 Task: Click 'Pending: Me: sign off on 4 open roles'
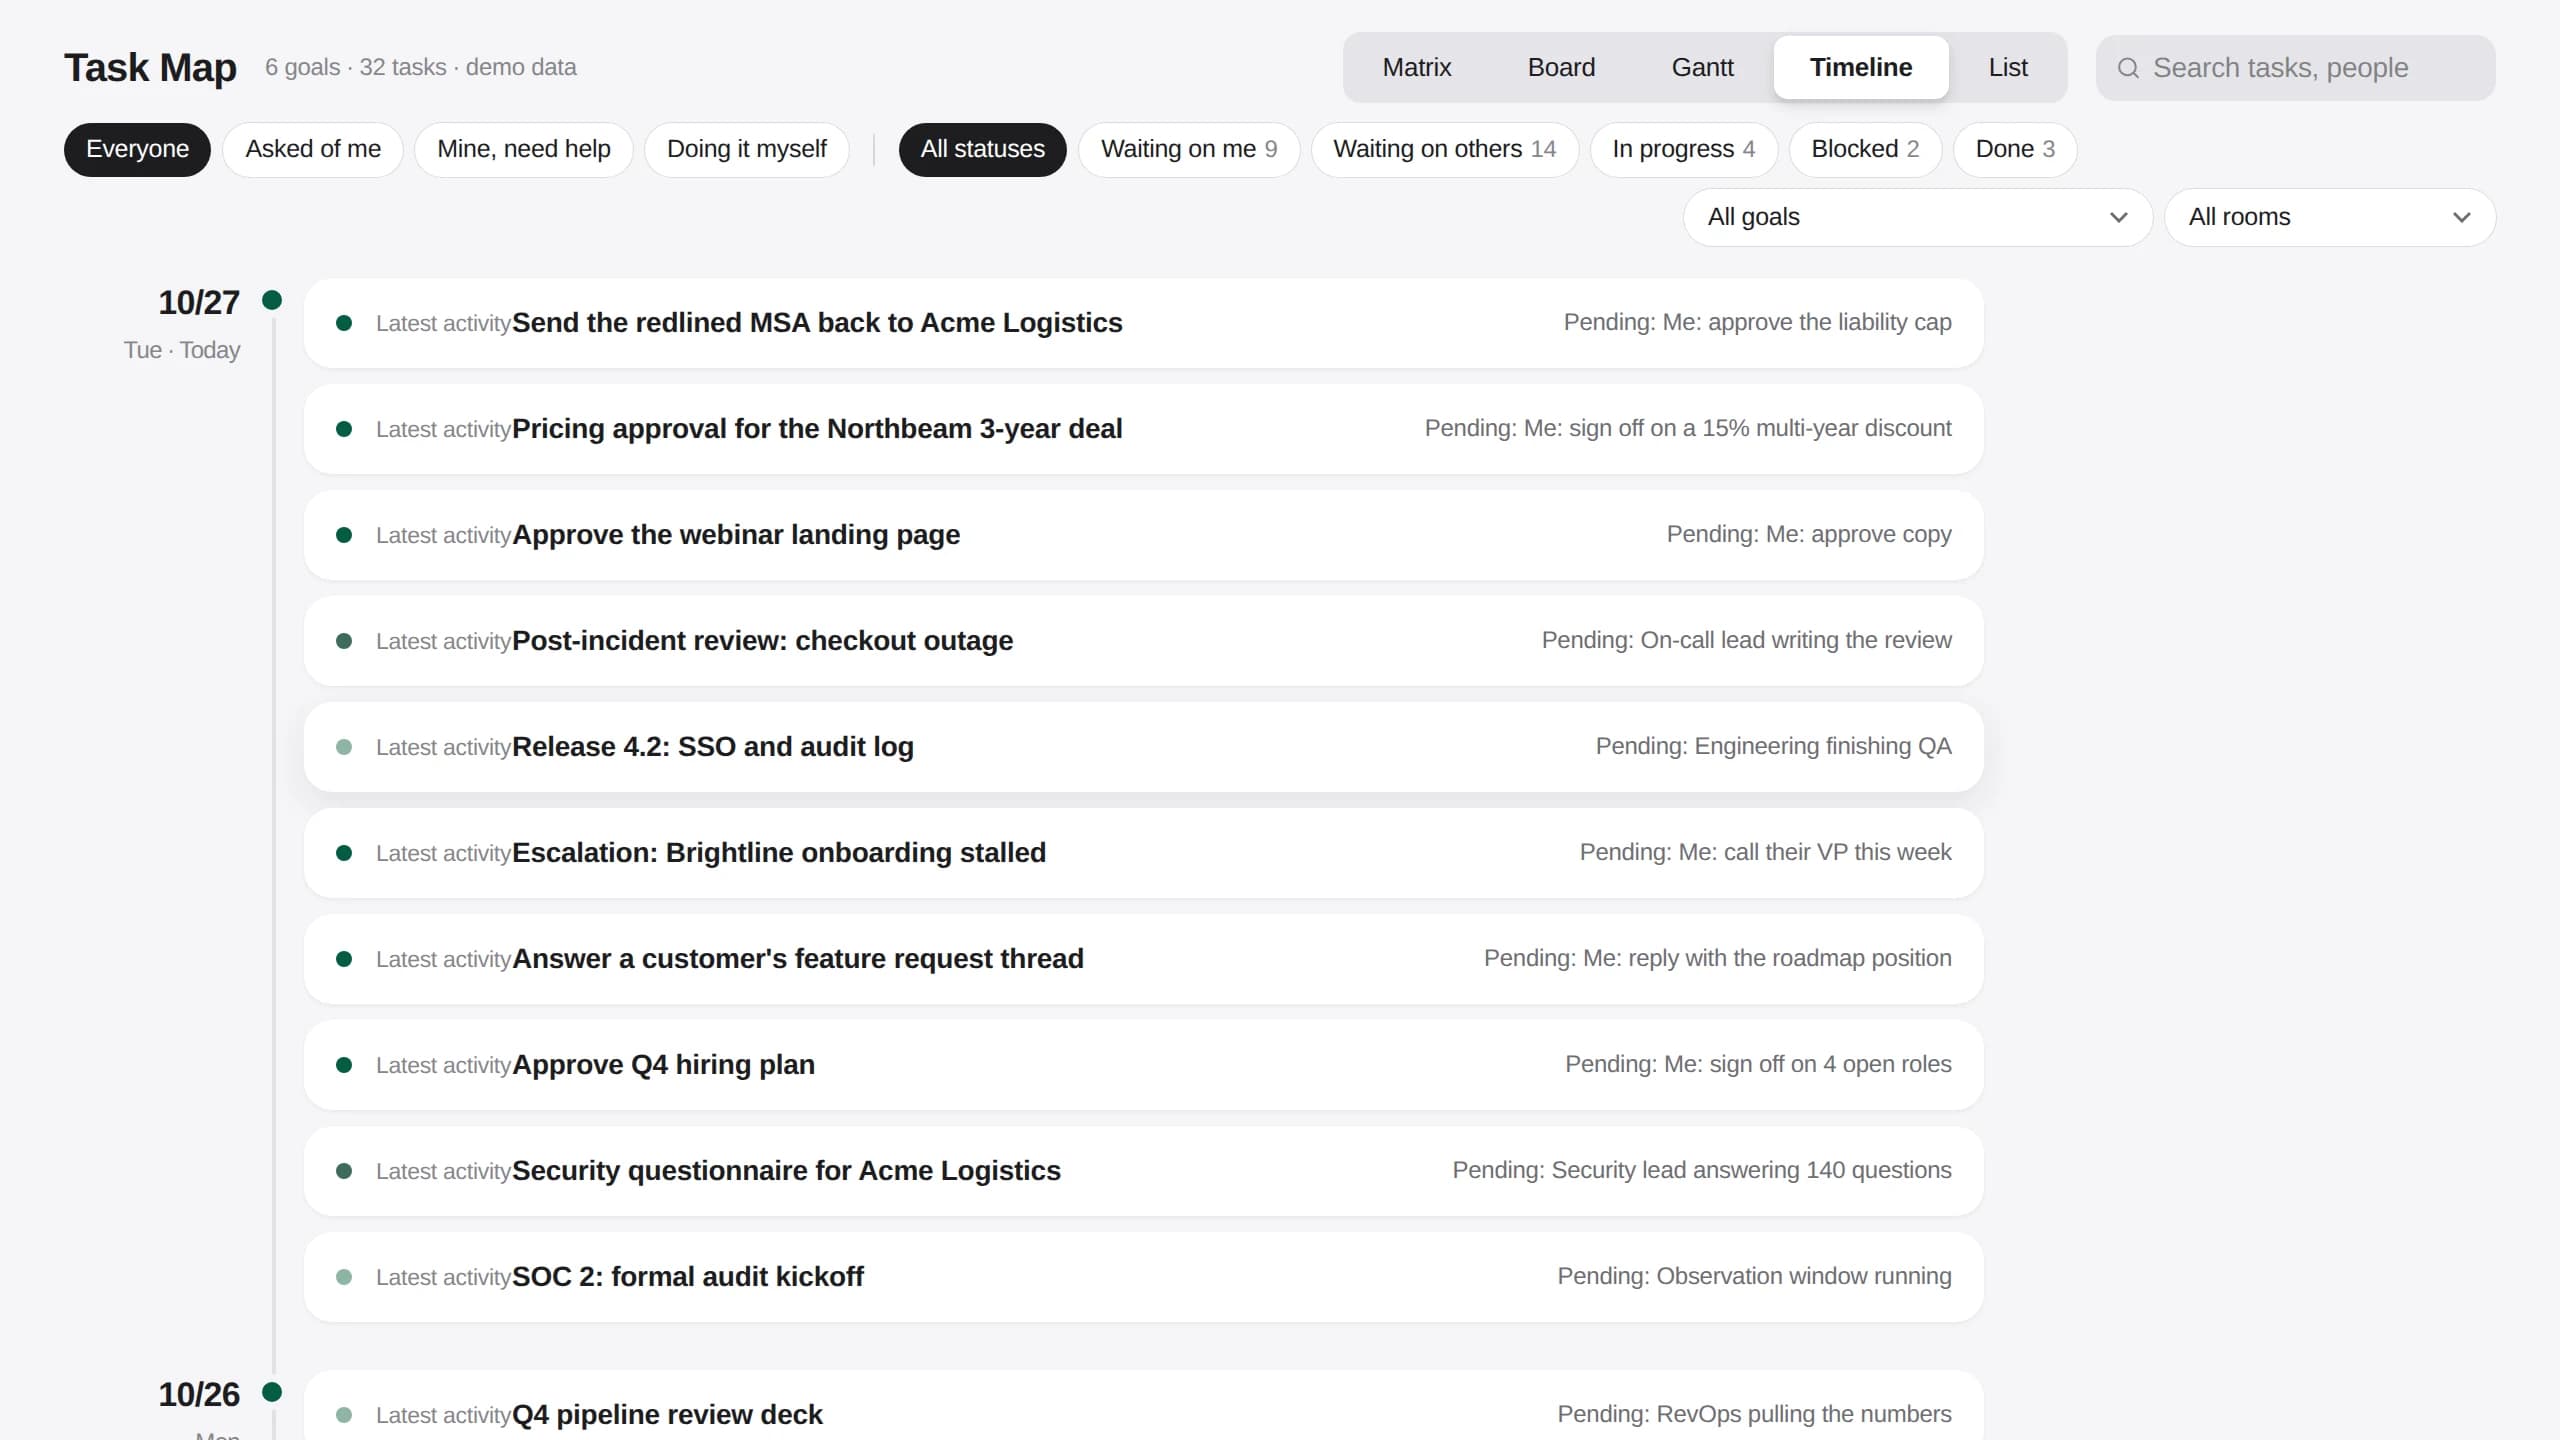1758,1064
